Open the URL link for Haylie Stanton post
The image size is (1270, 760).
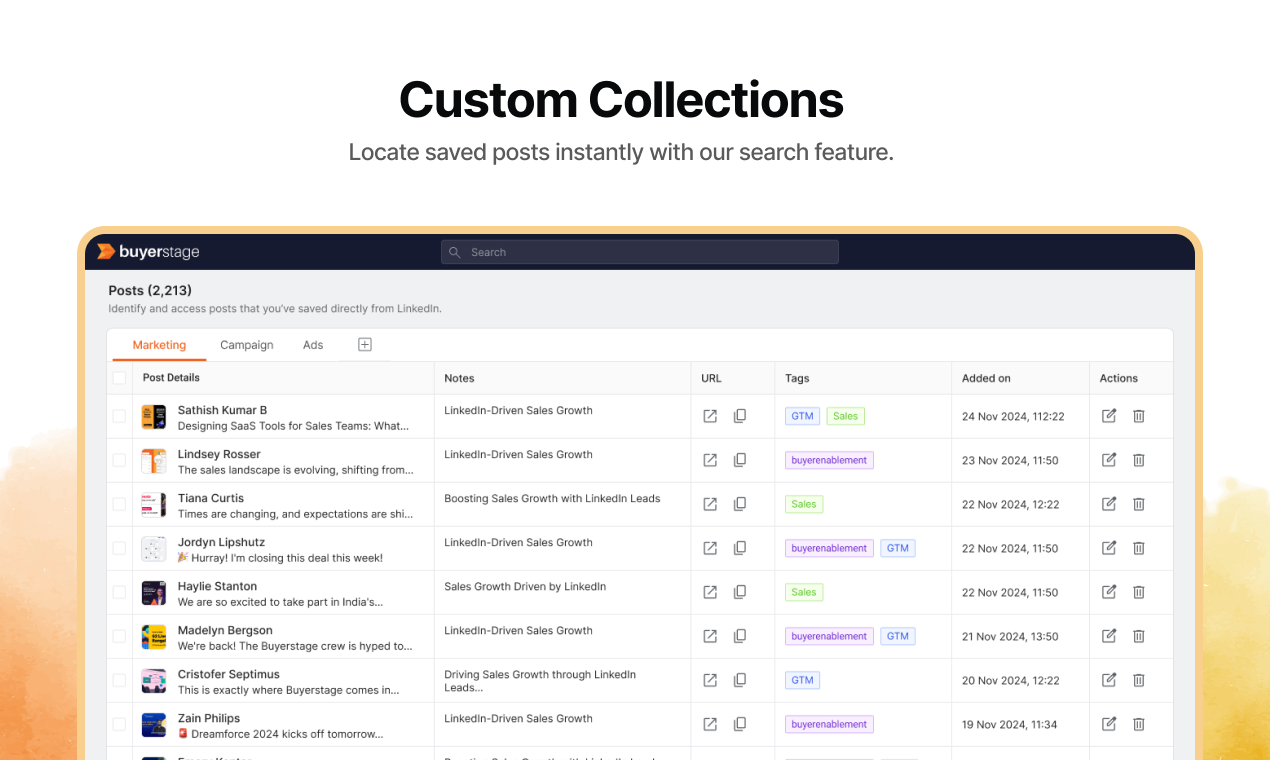pyautogui.click(x=710, y=592)
